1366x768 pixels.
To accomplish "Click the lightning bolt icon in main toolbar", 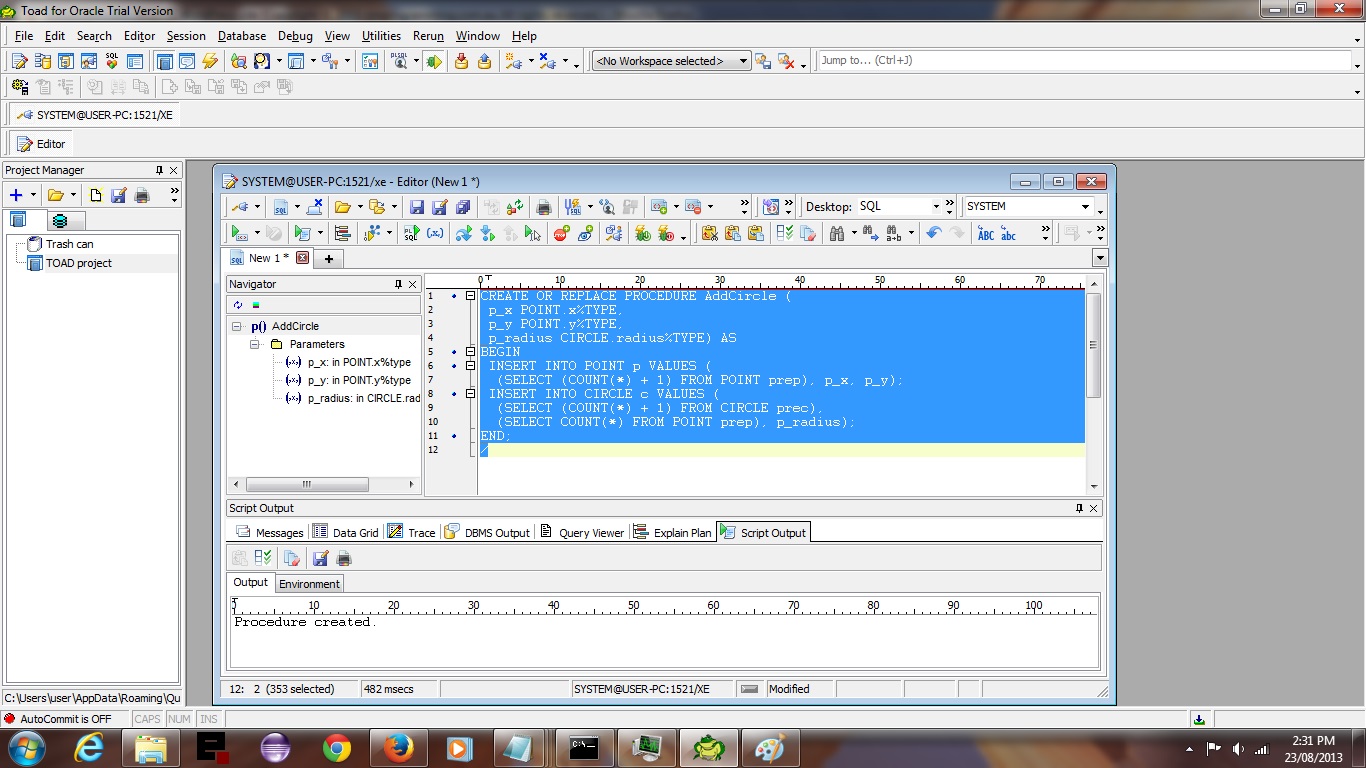I will tap(209, 61).
